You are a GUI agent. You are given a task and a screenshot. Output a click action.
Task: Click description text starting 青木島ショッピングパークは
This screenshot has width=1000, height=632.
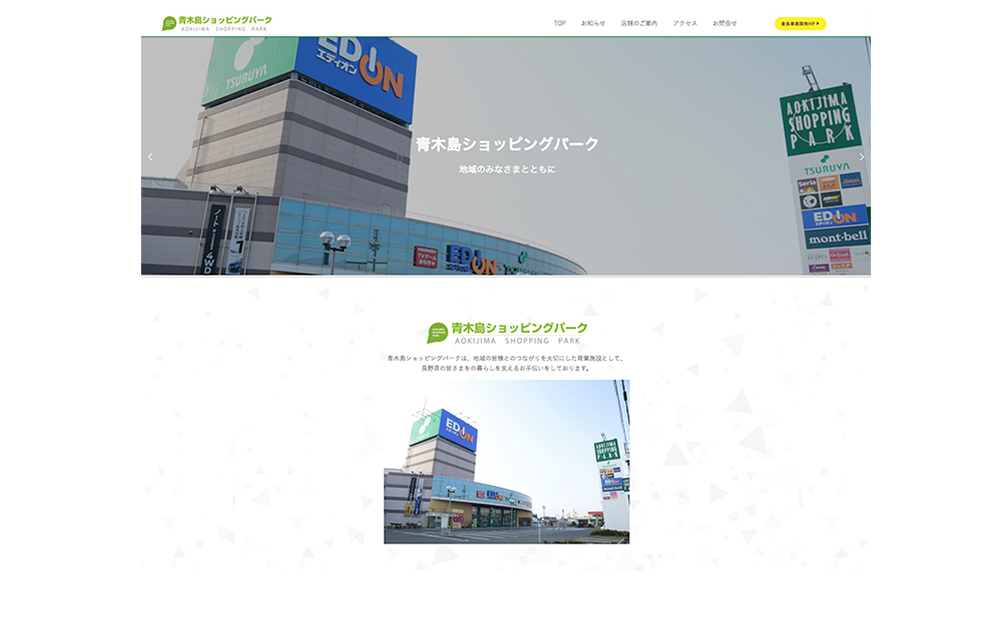(x=506, y=358)
